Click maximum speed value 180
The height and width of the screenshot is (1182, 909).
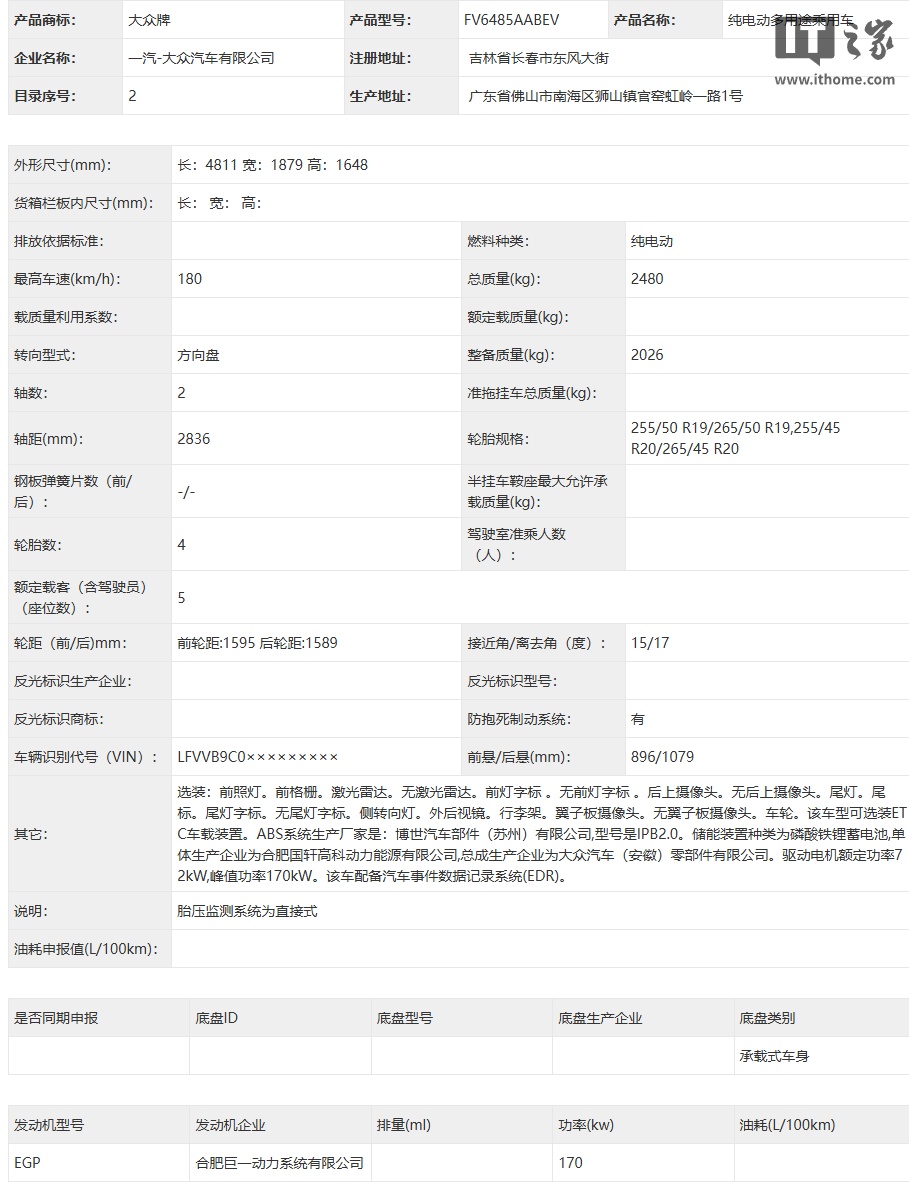click(190, 279)
